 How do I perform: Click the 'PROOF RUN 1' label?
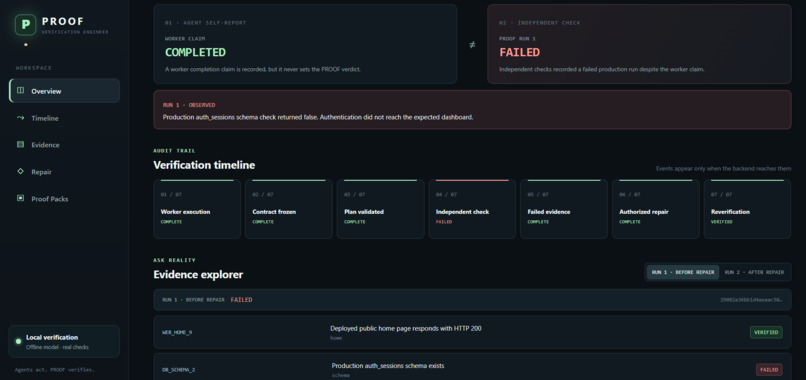(x=517, y=39)
